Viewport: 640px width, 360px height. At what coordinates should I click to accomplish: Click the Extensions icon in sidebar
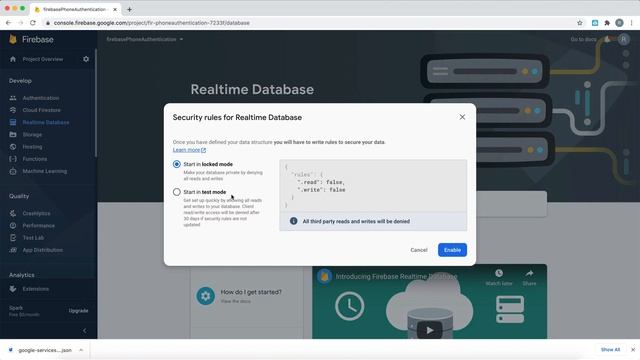click(13, 289)
